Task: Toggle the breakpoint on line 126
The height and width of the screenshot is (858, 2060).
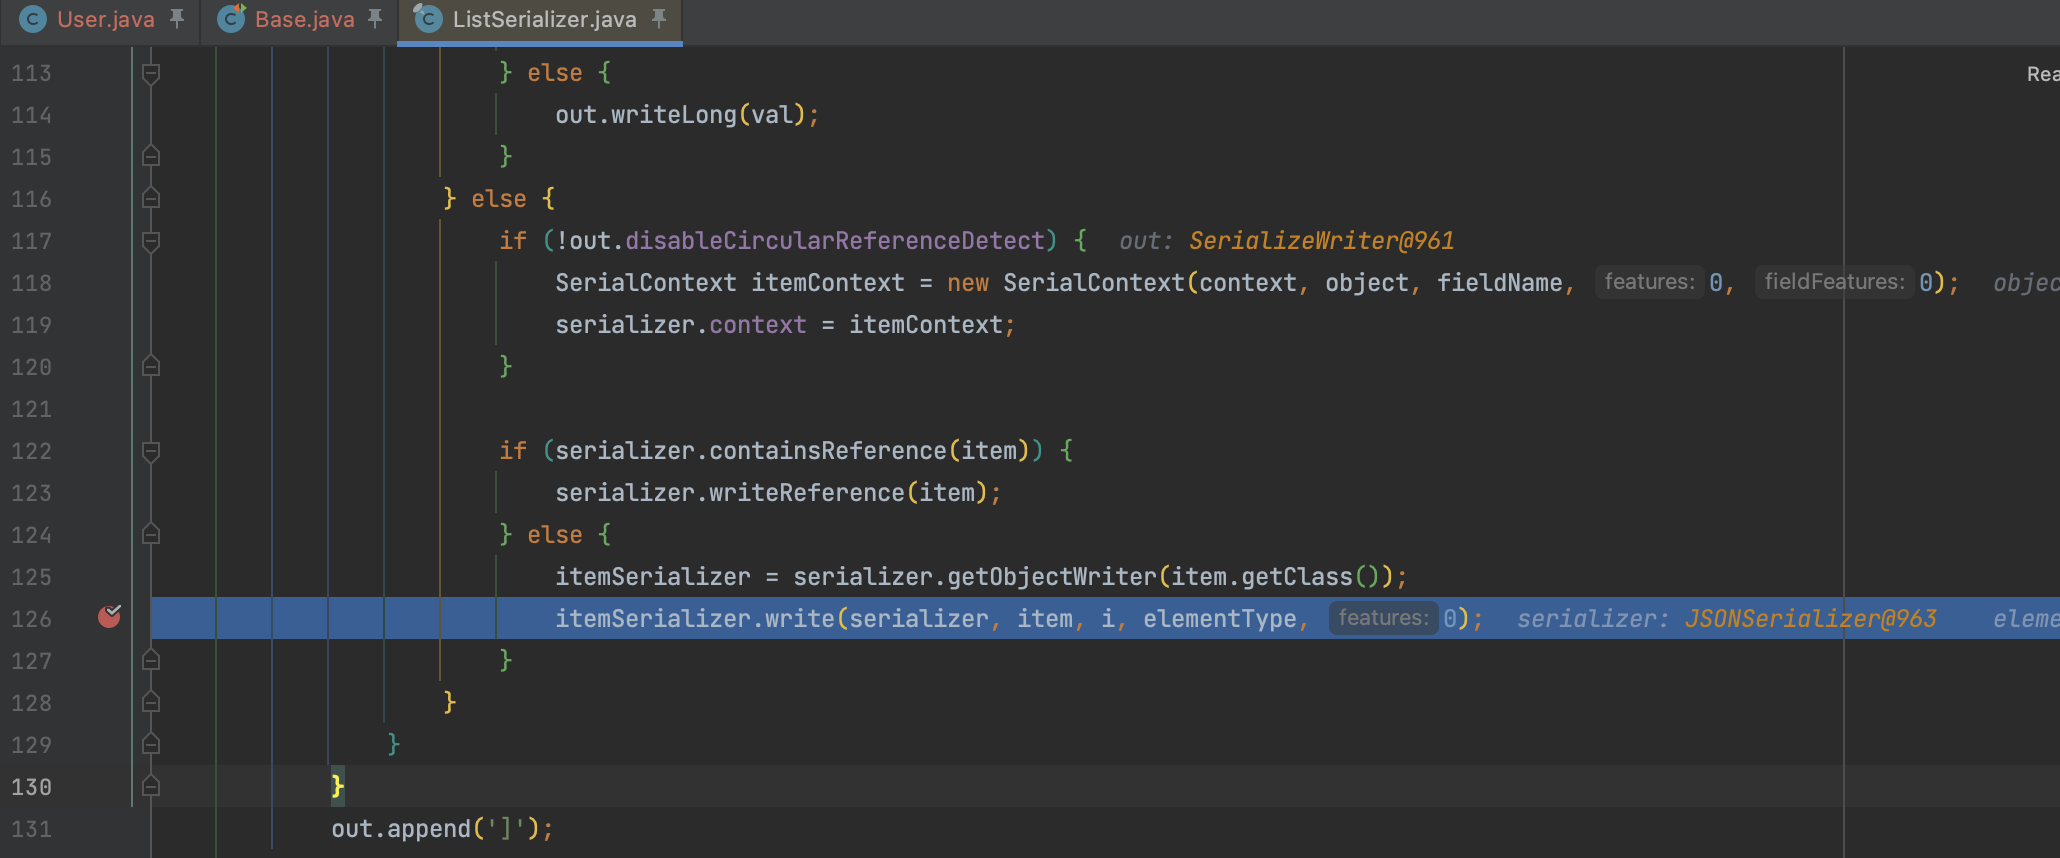Action: [110, 617]
